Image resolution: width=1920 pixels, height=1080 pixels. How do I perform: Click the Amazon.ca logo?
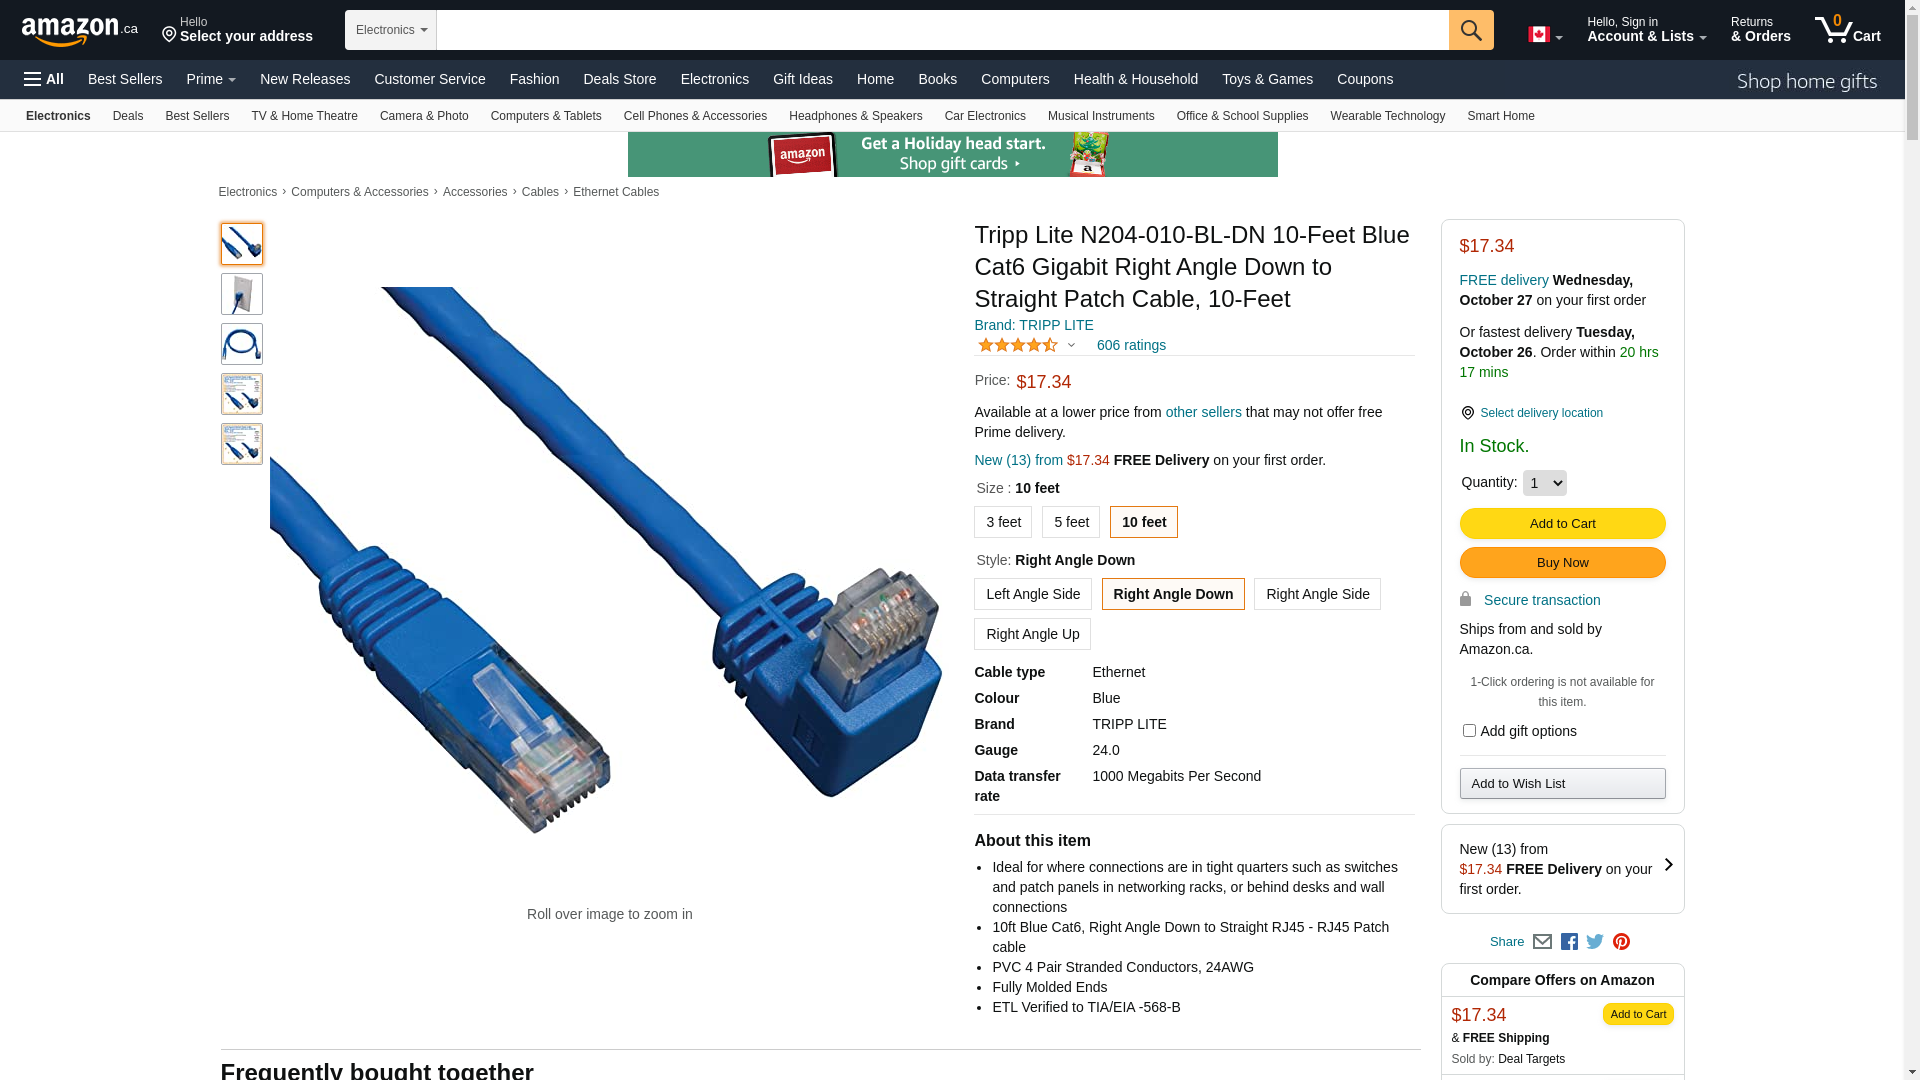80,31
